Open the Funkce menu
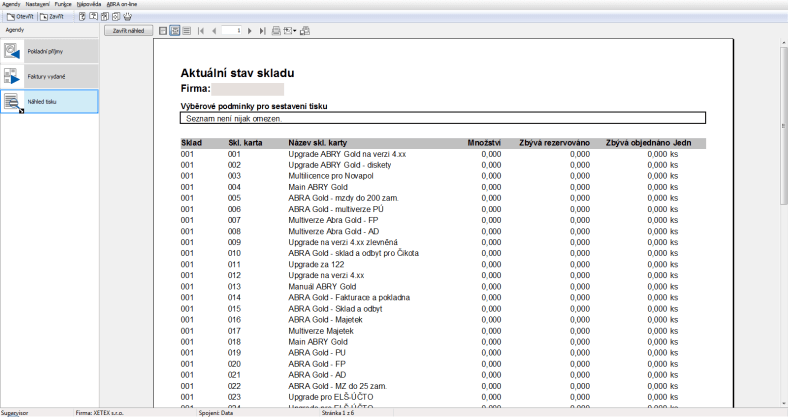This screenshot has height=417, width=788. coord(63,4)
